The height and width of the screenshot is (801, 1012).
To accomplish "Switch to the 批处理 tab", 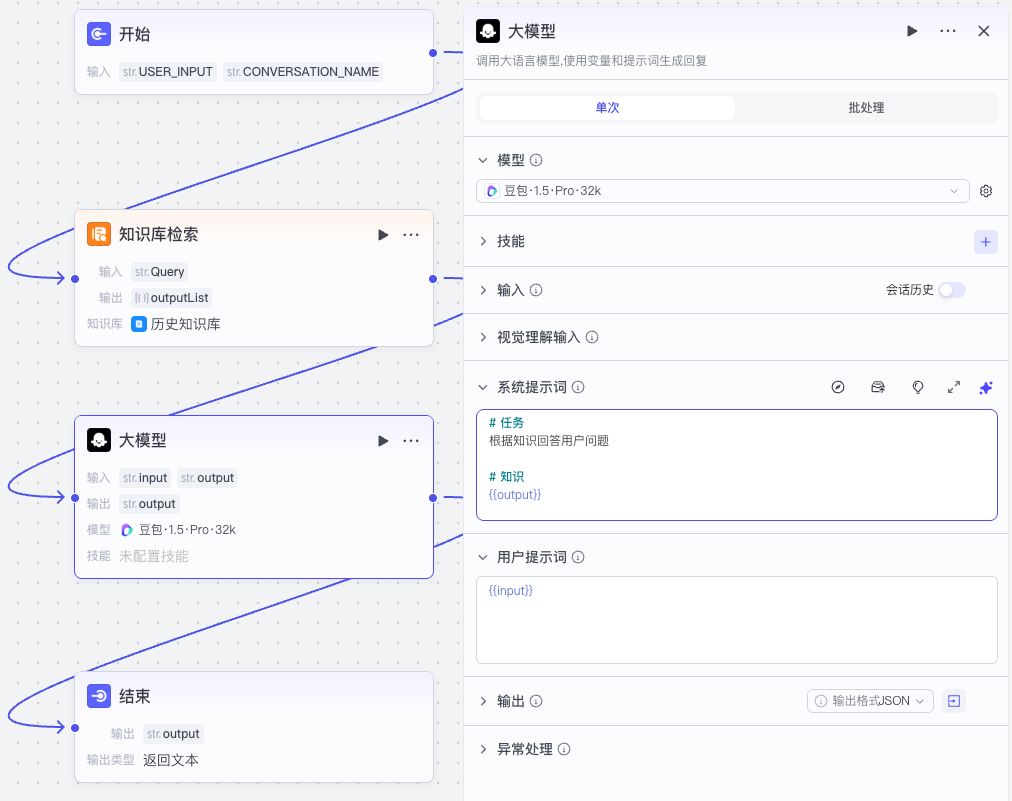I will click(866, 107).
